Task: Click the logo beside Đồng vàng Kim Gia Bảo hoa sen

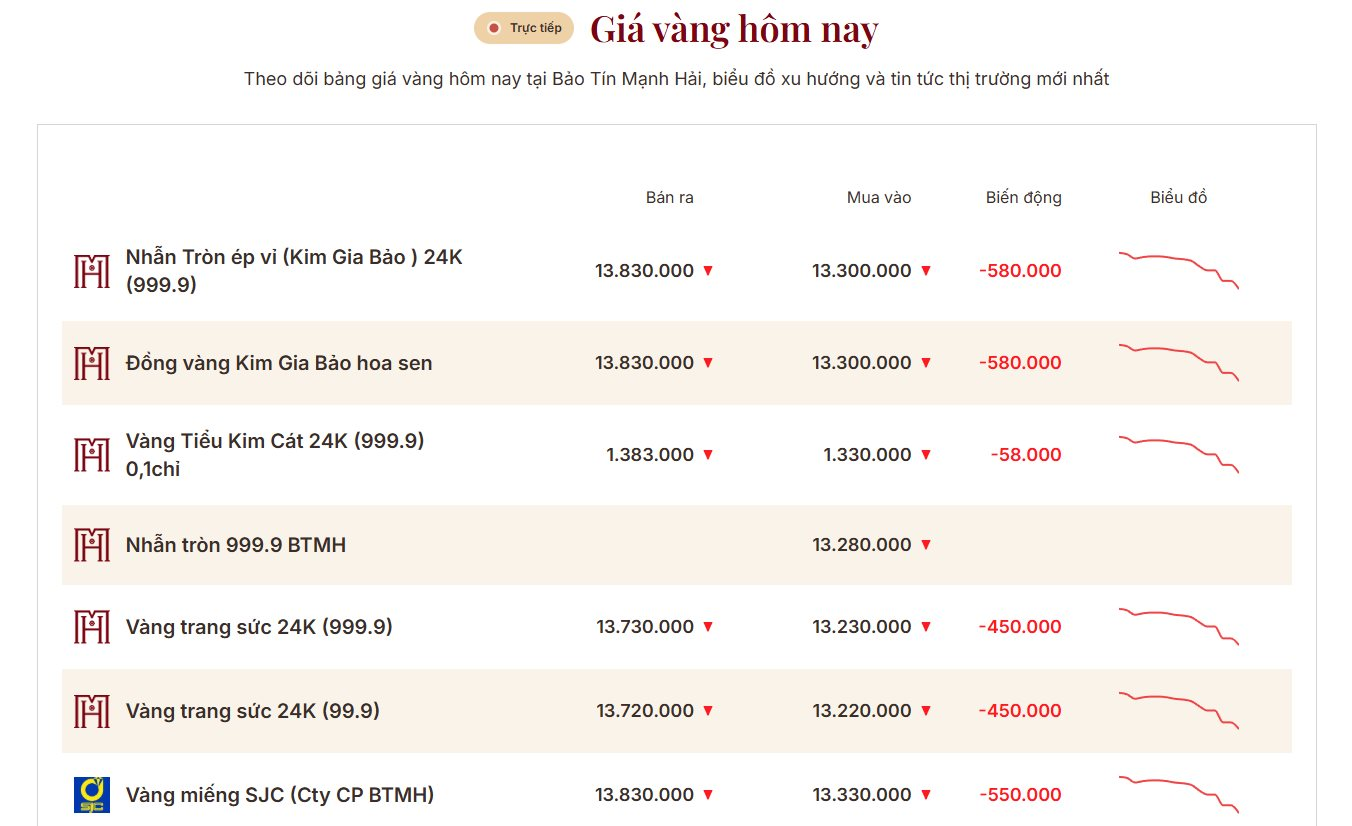Action: pos(92,363)
